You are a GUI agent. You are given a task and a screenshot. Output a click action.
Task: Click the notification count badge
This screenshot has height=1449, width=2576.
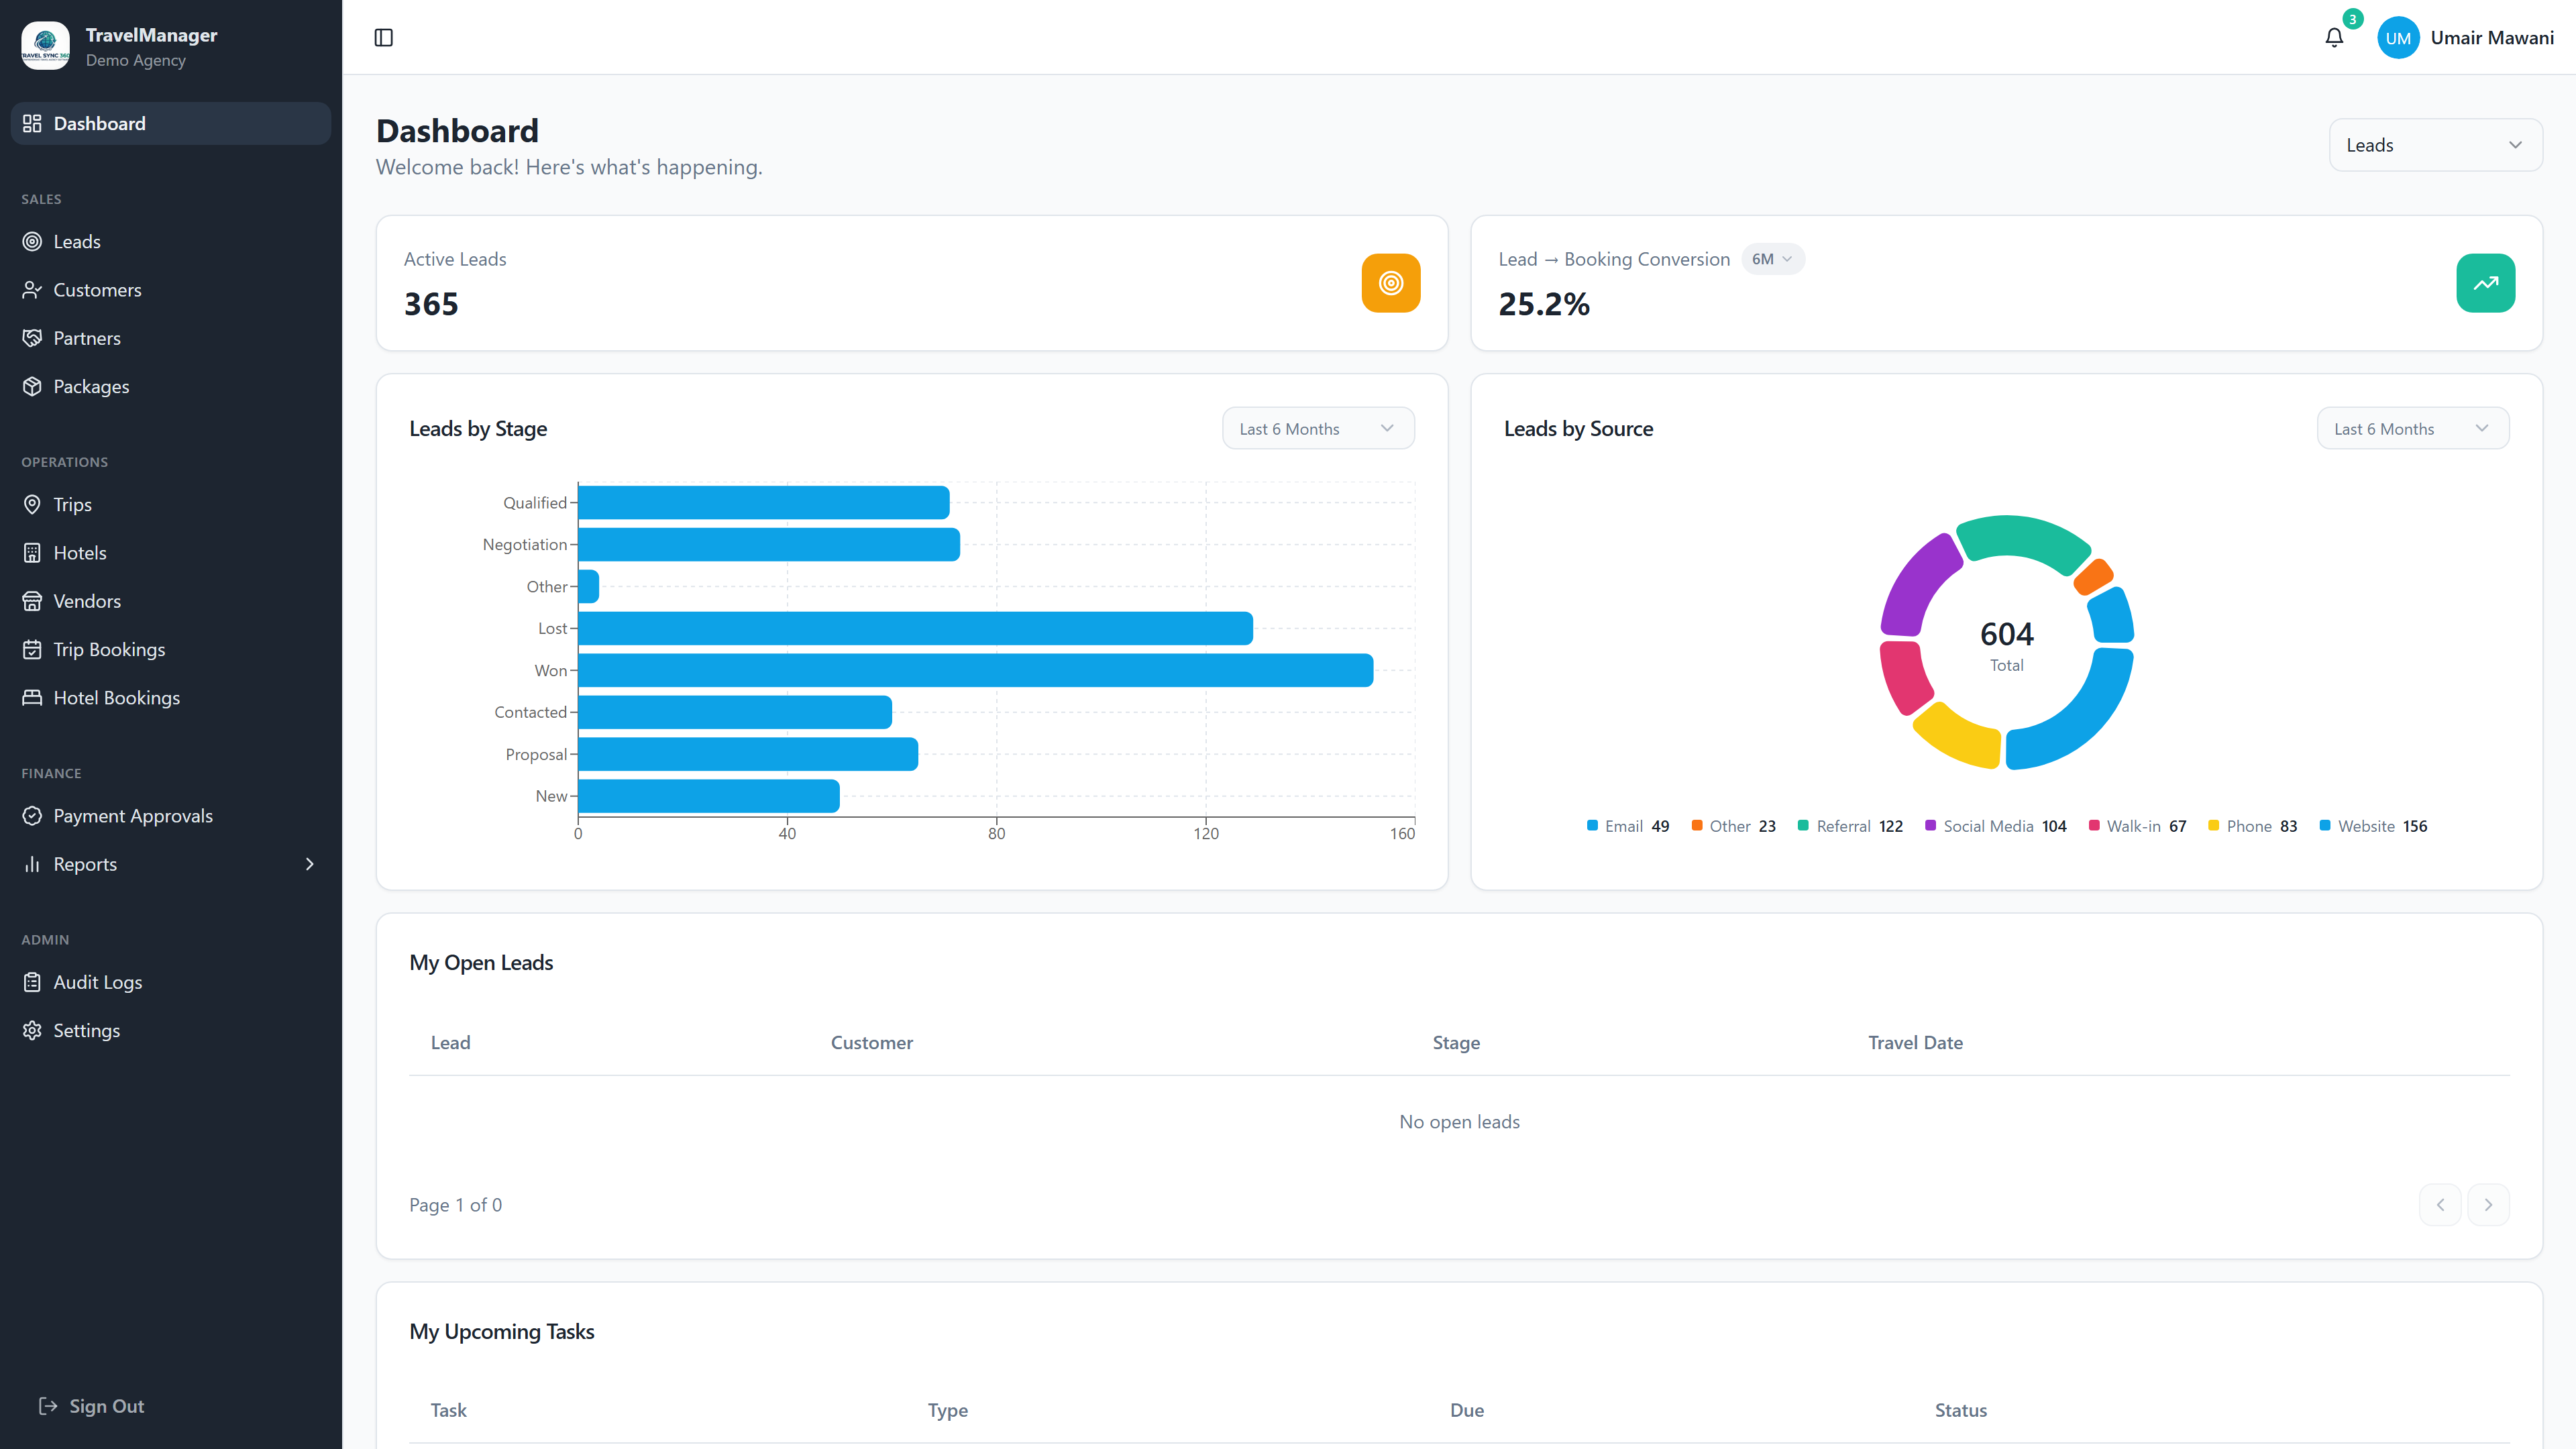pos(2353,19)
